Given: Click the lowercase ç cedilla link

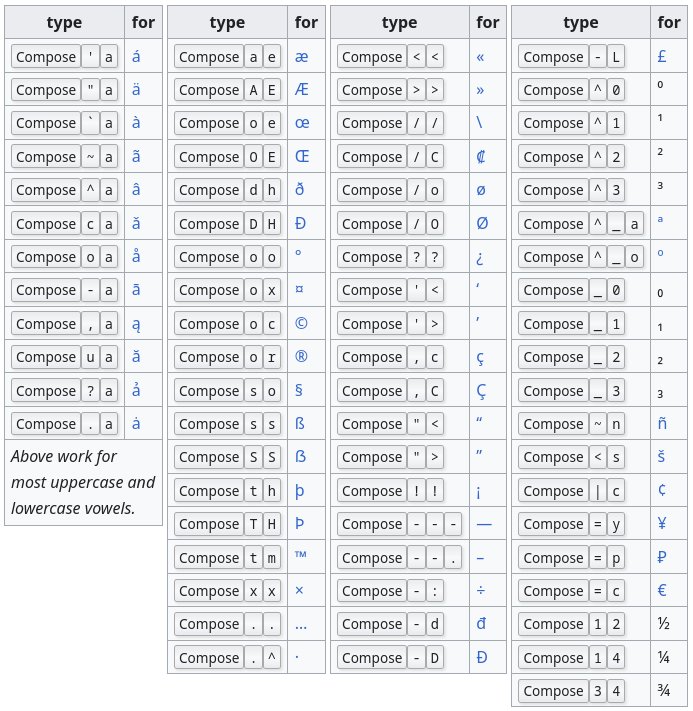Looking at the screenshot, I should click(481, 357).
